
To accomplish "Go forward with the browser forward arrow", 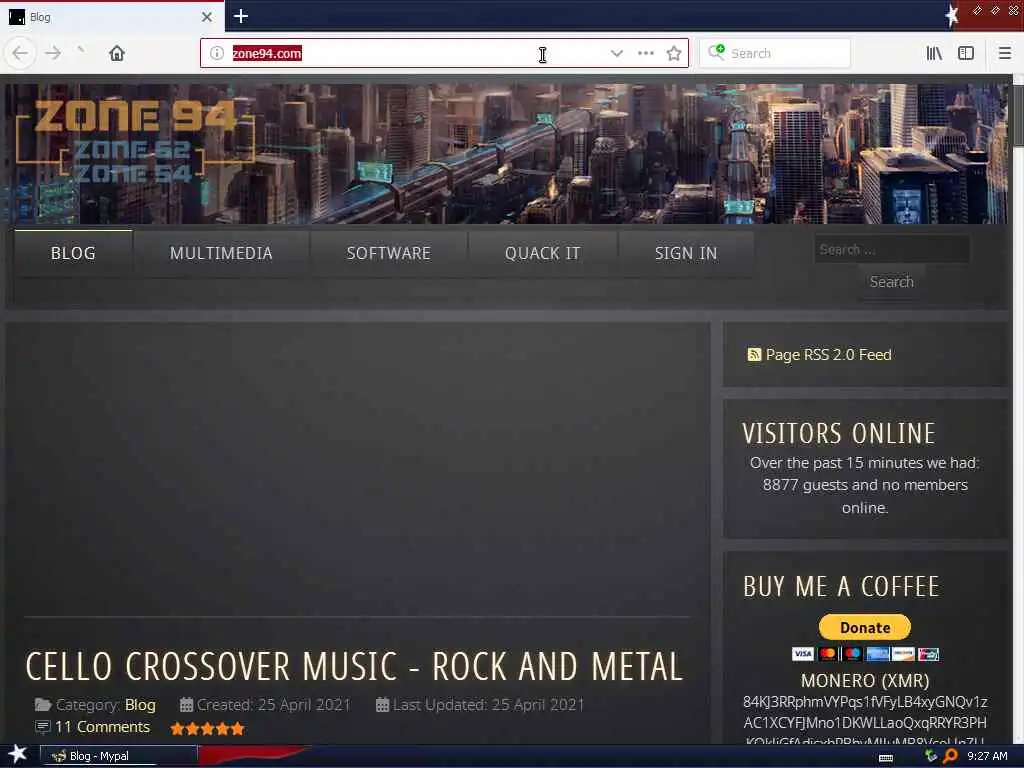I will pos(53,53).
